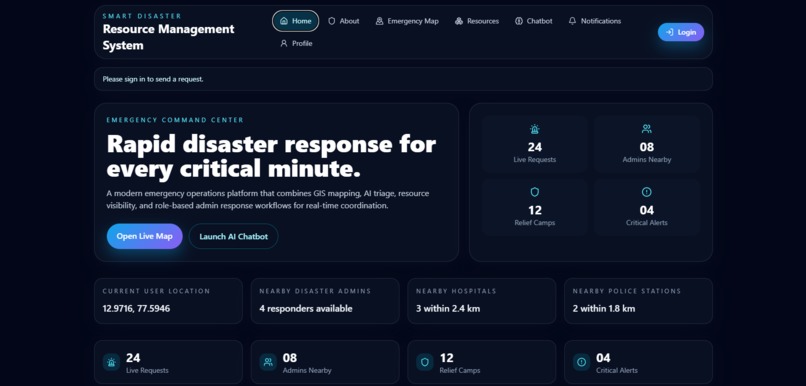Screen dimensions: 806x386
Task: Click the Resource Management System title
Action: coord(169,37)
